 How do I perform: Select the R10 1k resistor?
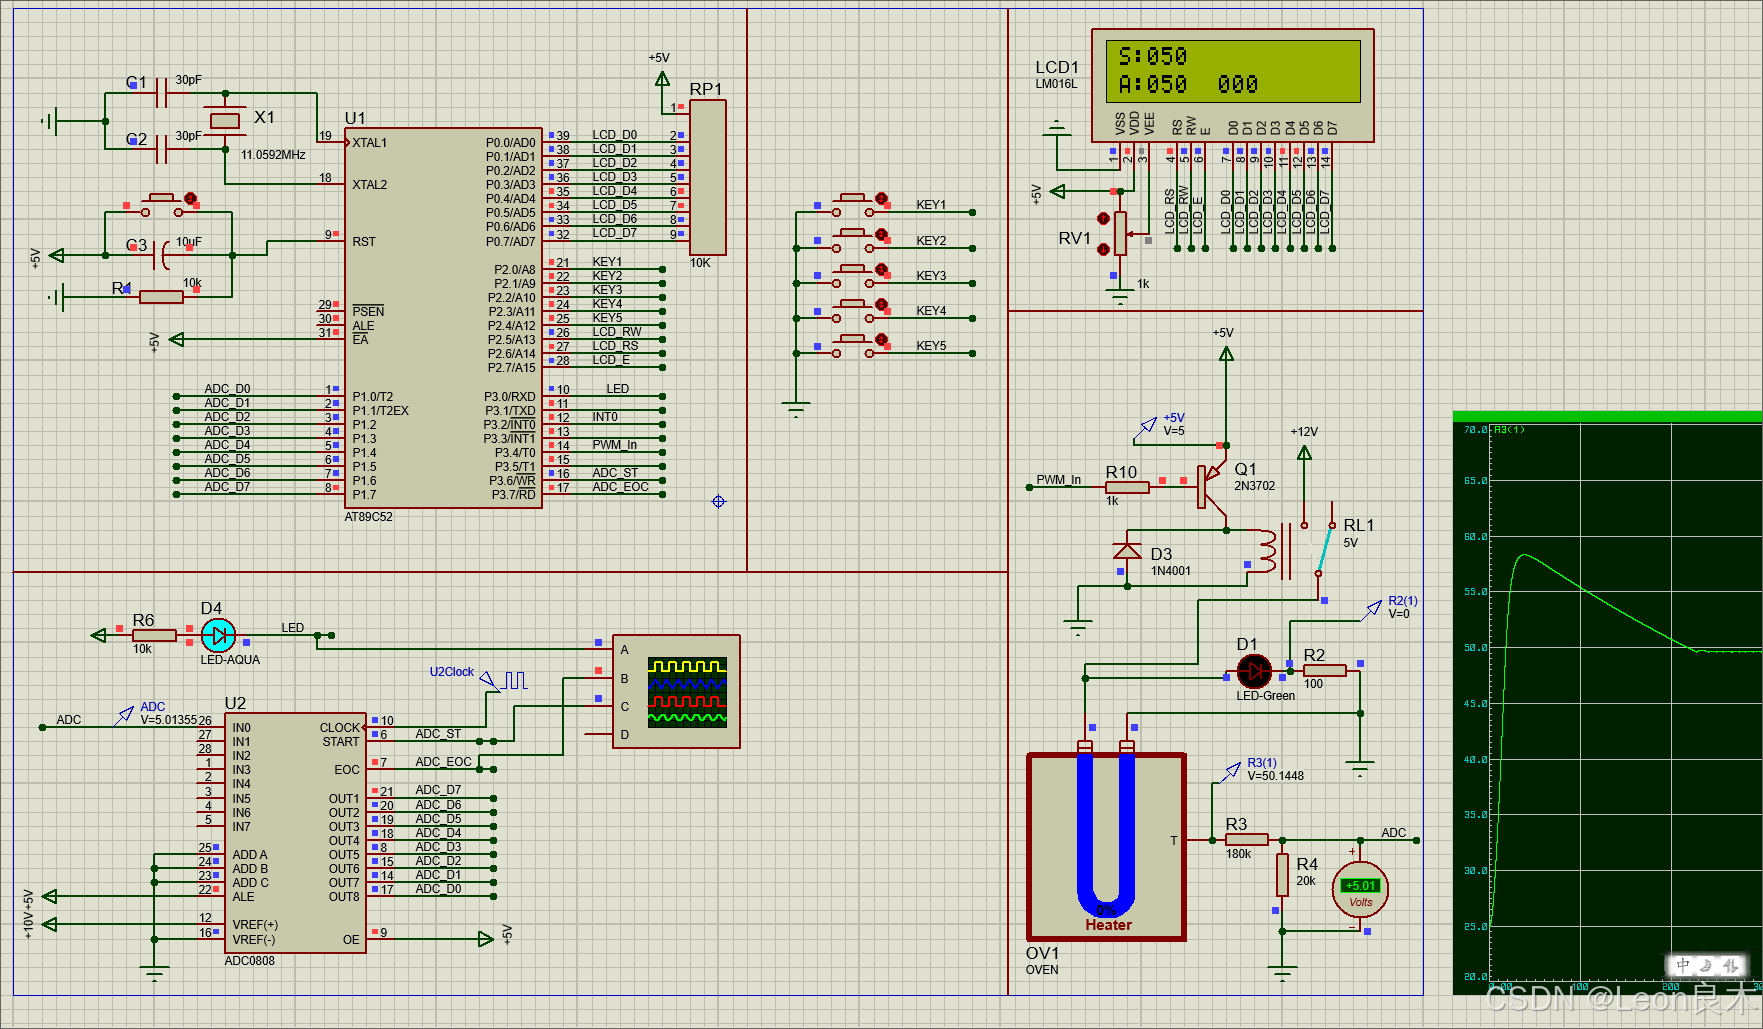tap(1127, 487)
